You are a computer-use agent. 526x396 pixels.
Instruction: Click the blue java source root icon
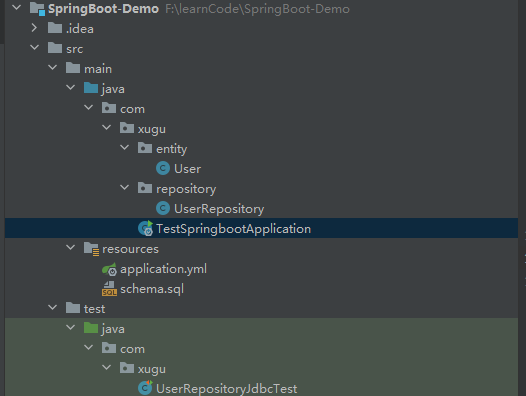click(x=91, y=88)
